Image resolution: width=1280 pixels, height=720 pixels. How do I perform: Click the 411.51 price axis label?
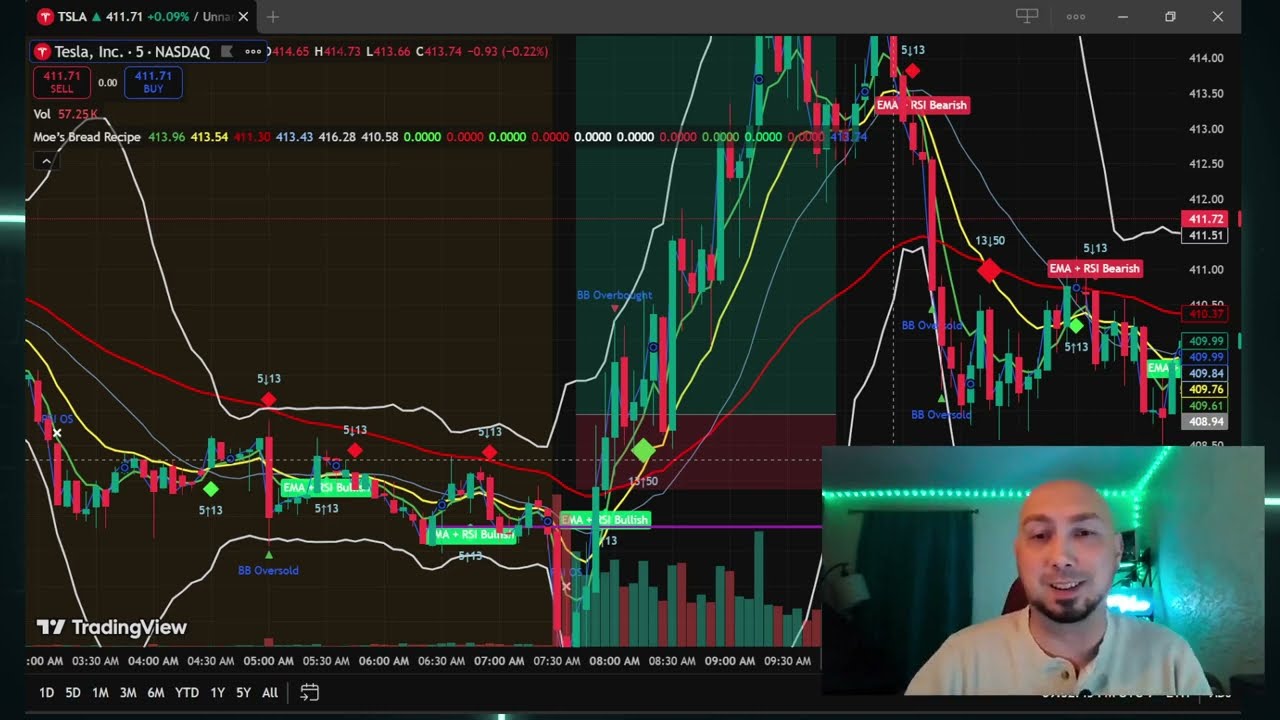(1207, 236)
